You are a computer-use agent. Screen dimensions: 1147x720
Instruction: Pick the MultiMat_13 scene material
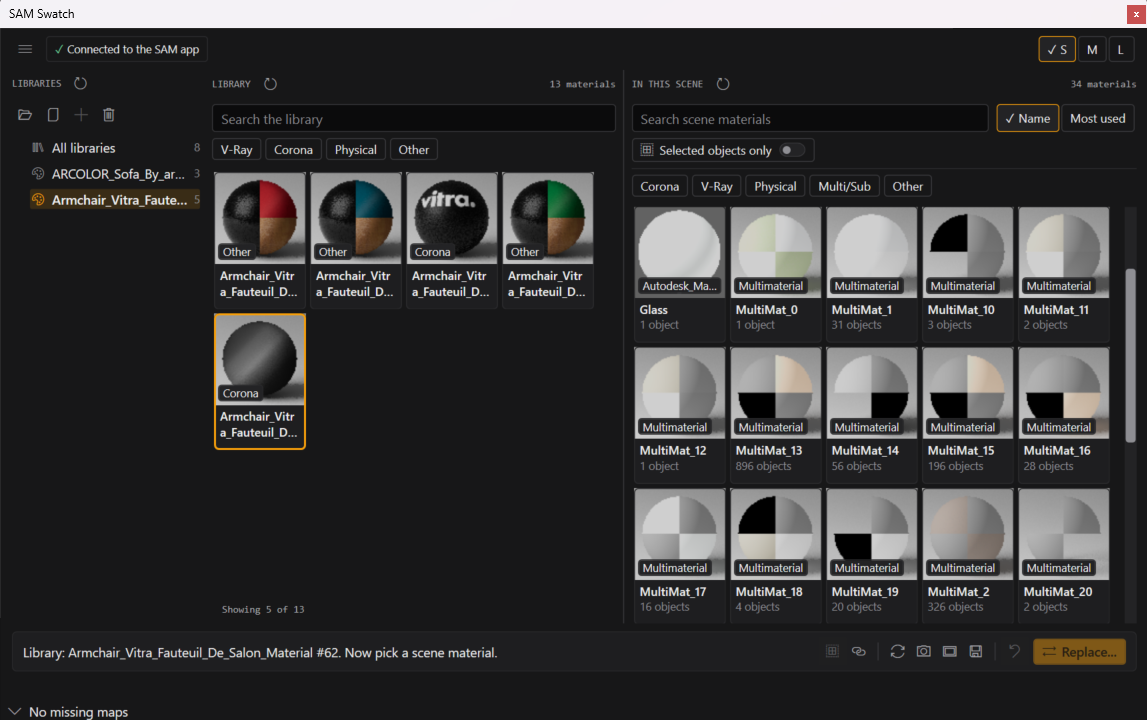point(775,415)
